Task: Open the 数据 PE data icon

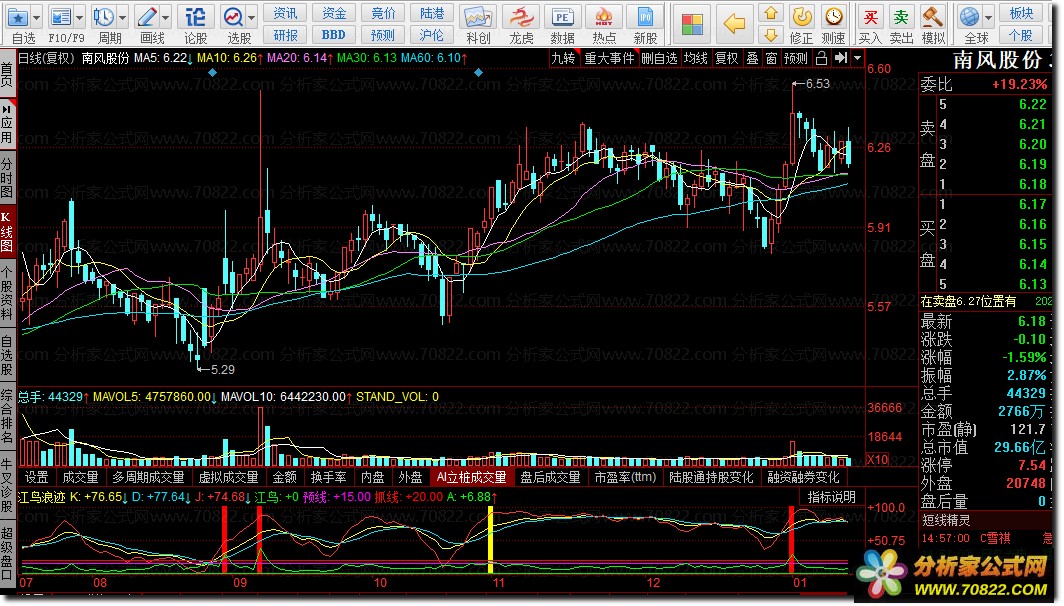Action: [x=562, y=17]
